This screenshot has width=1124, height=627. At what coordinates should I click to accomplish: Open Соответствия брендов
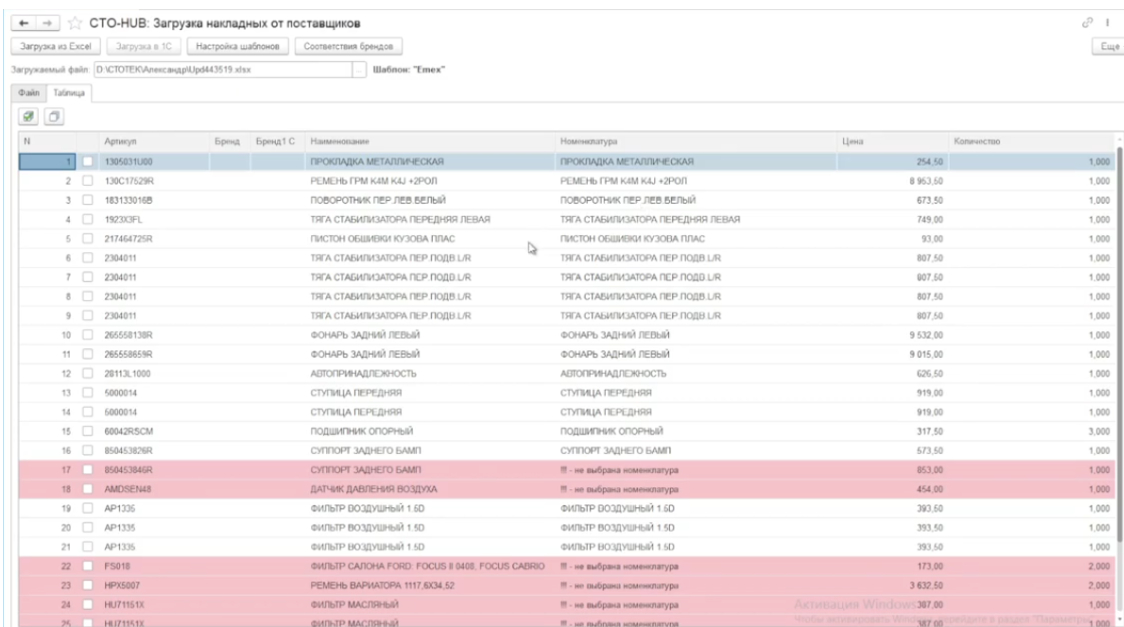click(x=348, y=46)
